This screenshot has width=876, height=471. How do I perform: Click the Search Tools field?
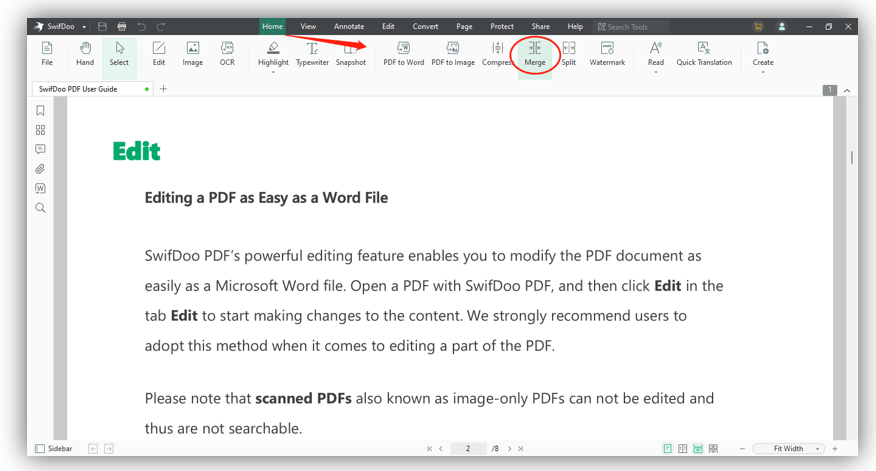(x=631, y=26)
